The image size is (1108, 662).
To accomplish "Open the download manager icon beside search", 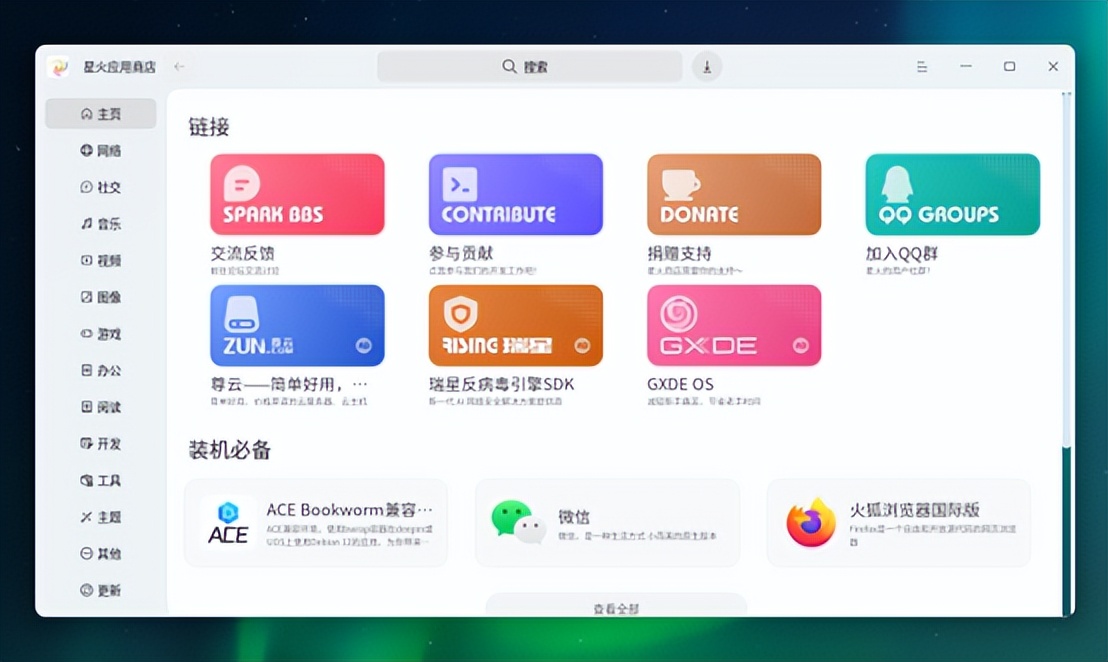I will tap(708, 66).
